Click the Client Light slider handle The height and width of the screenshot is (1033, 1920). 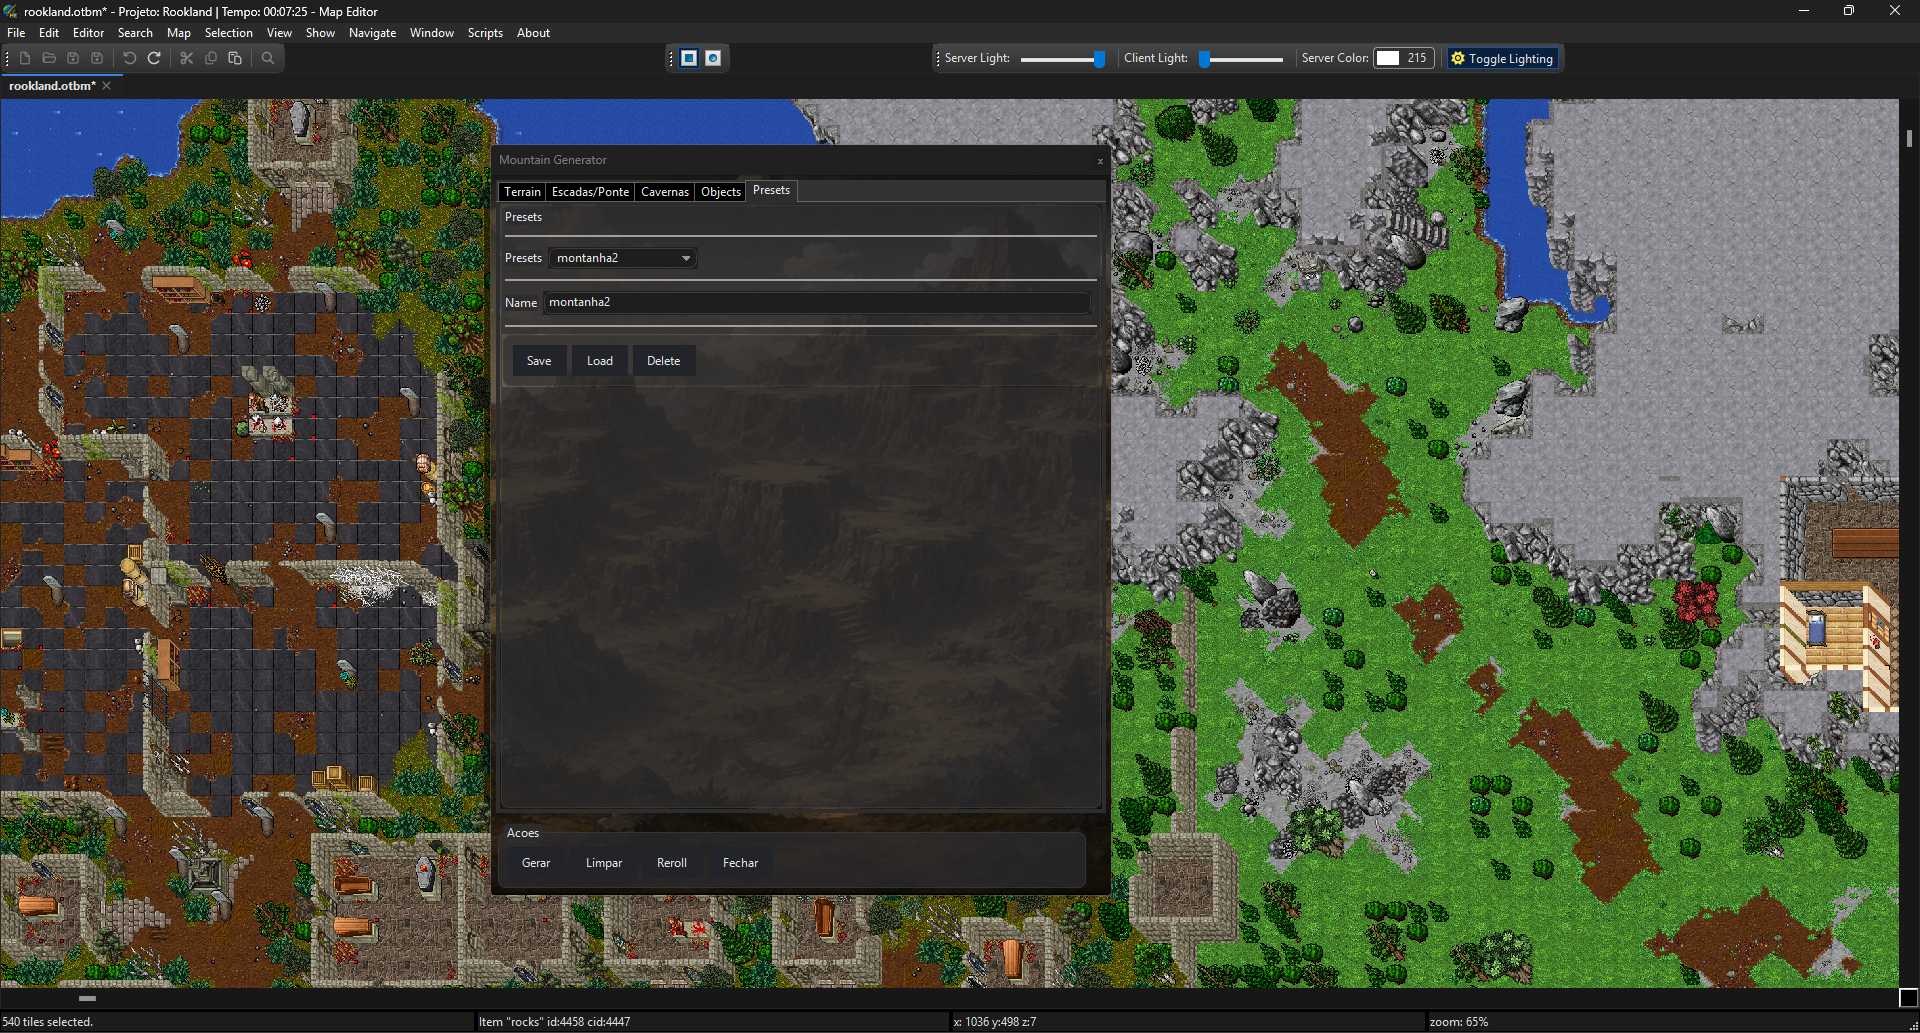tap(1205, 59)
